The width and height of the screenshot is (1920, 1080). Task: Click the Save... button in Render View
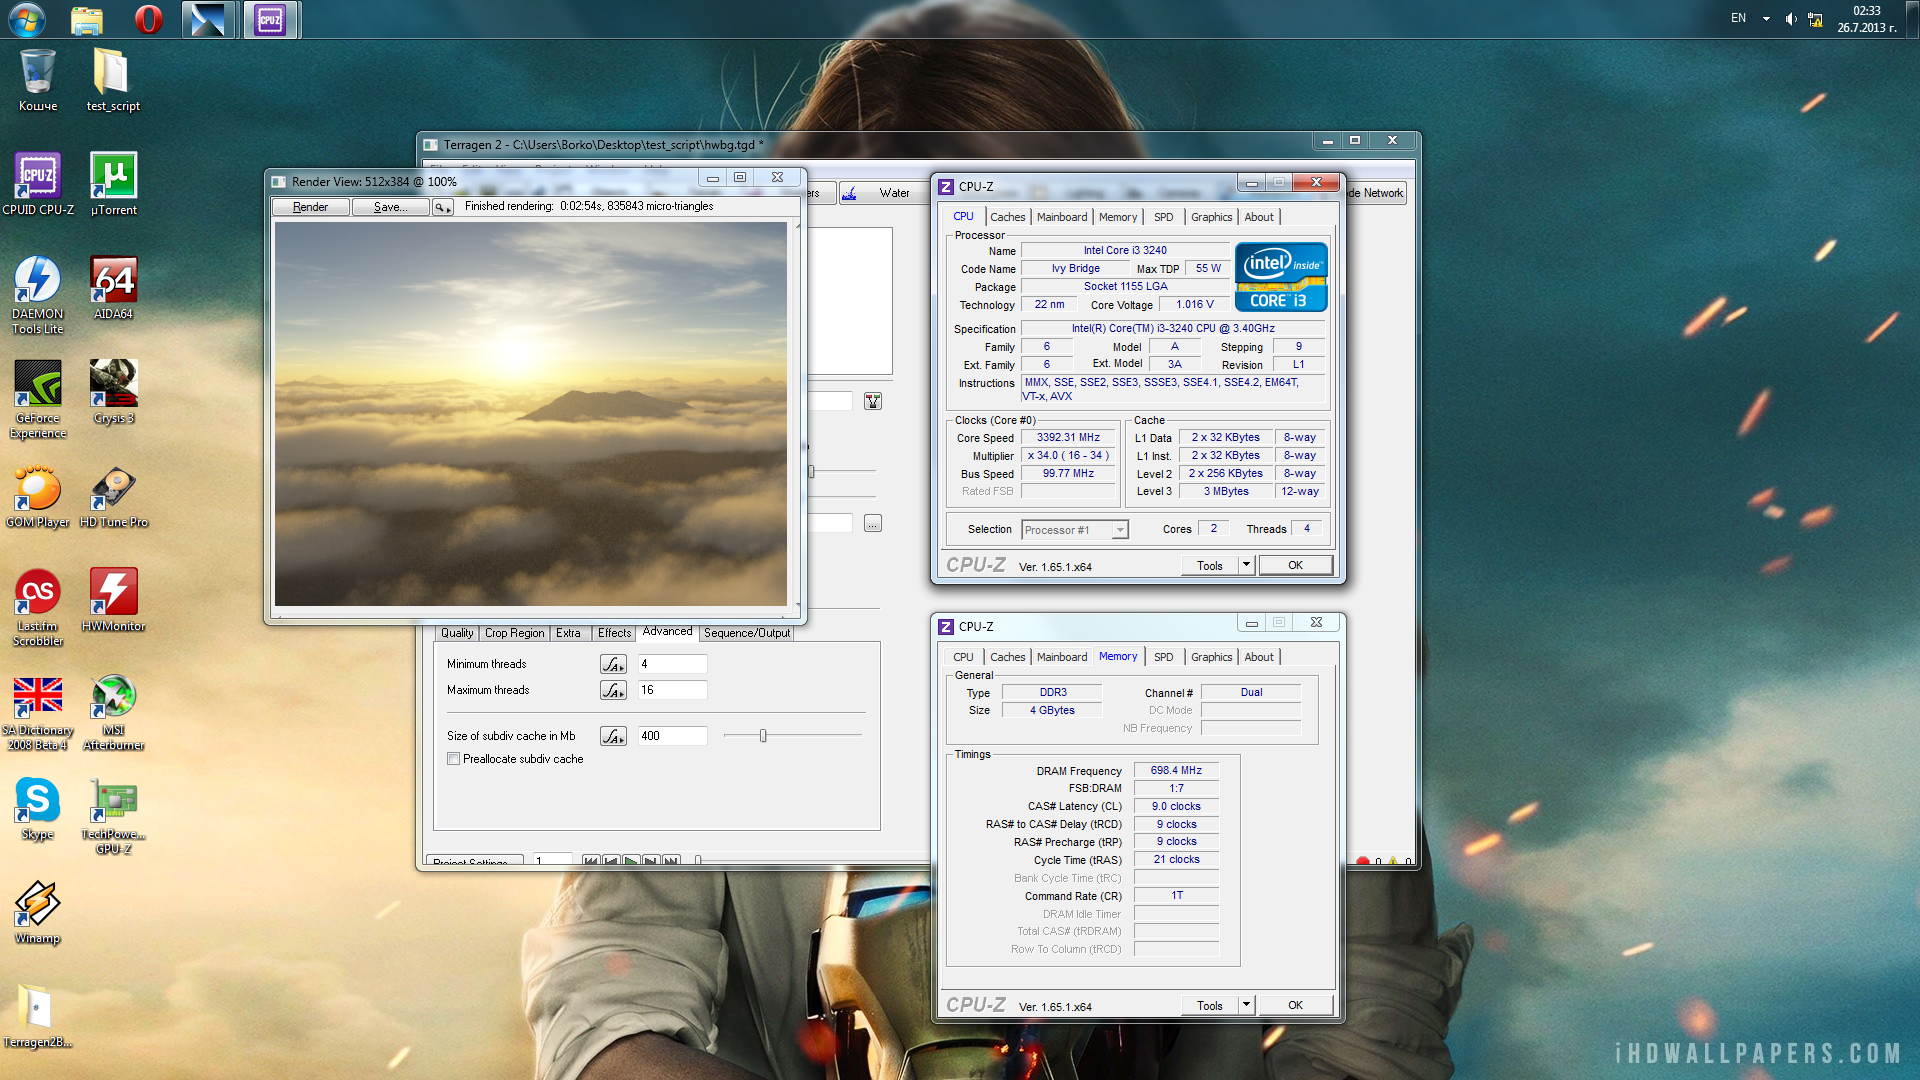(x=390, y=207)
